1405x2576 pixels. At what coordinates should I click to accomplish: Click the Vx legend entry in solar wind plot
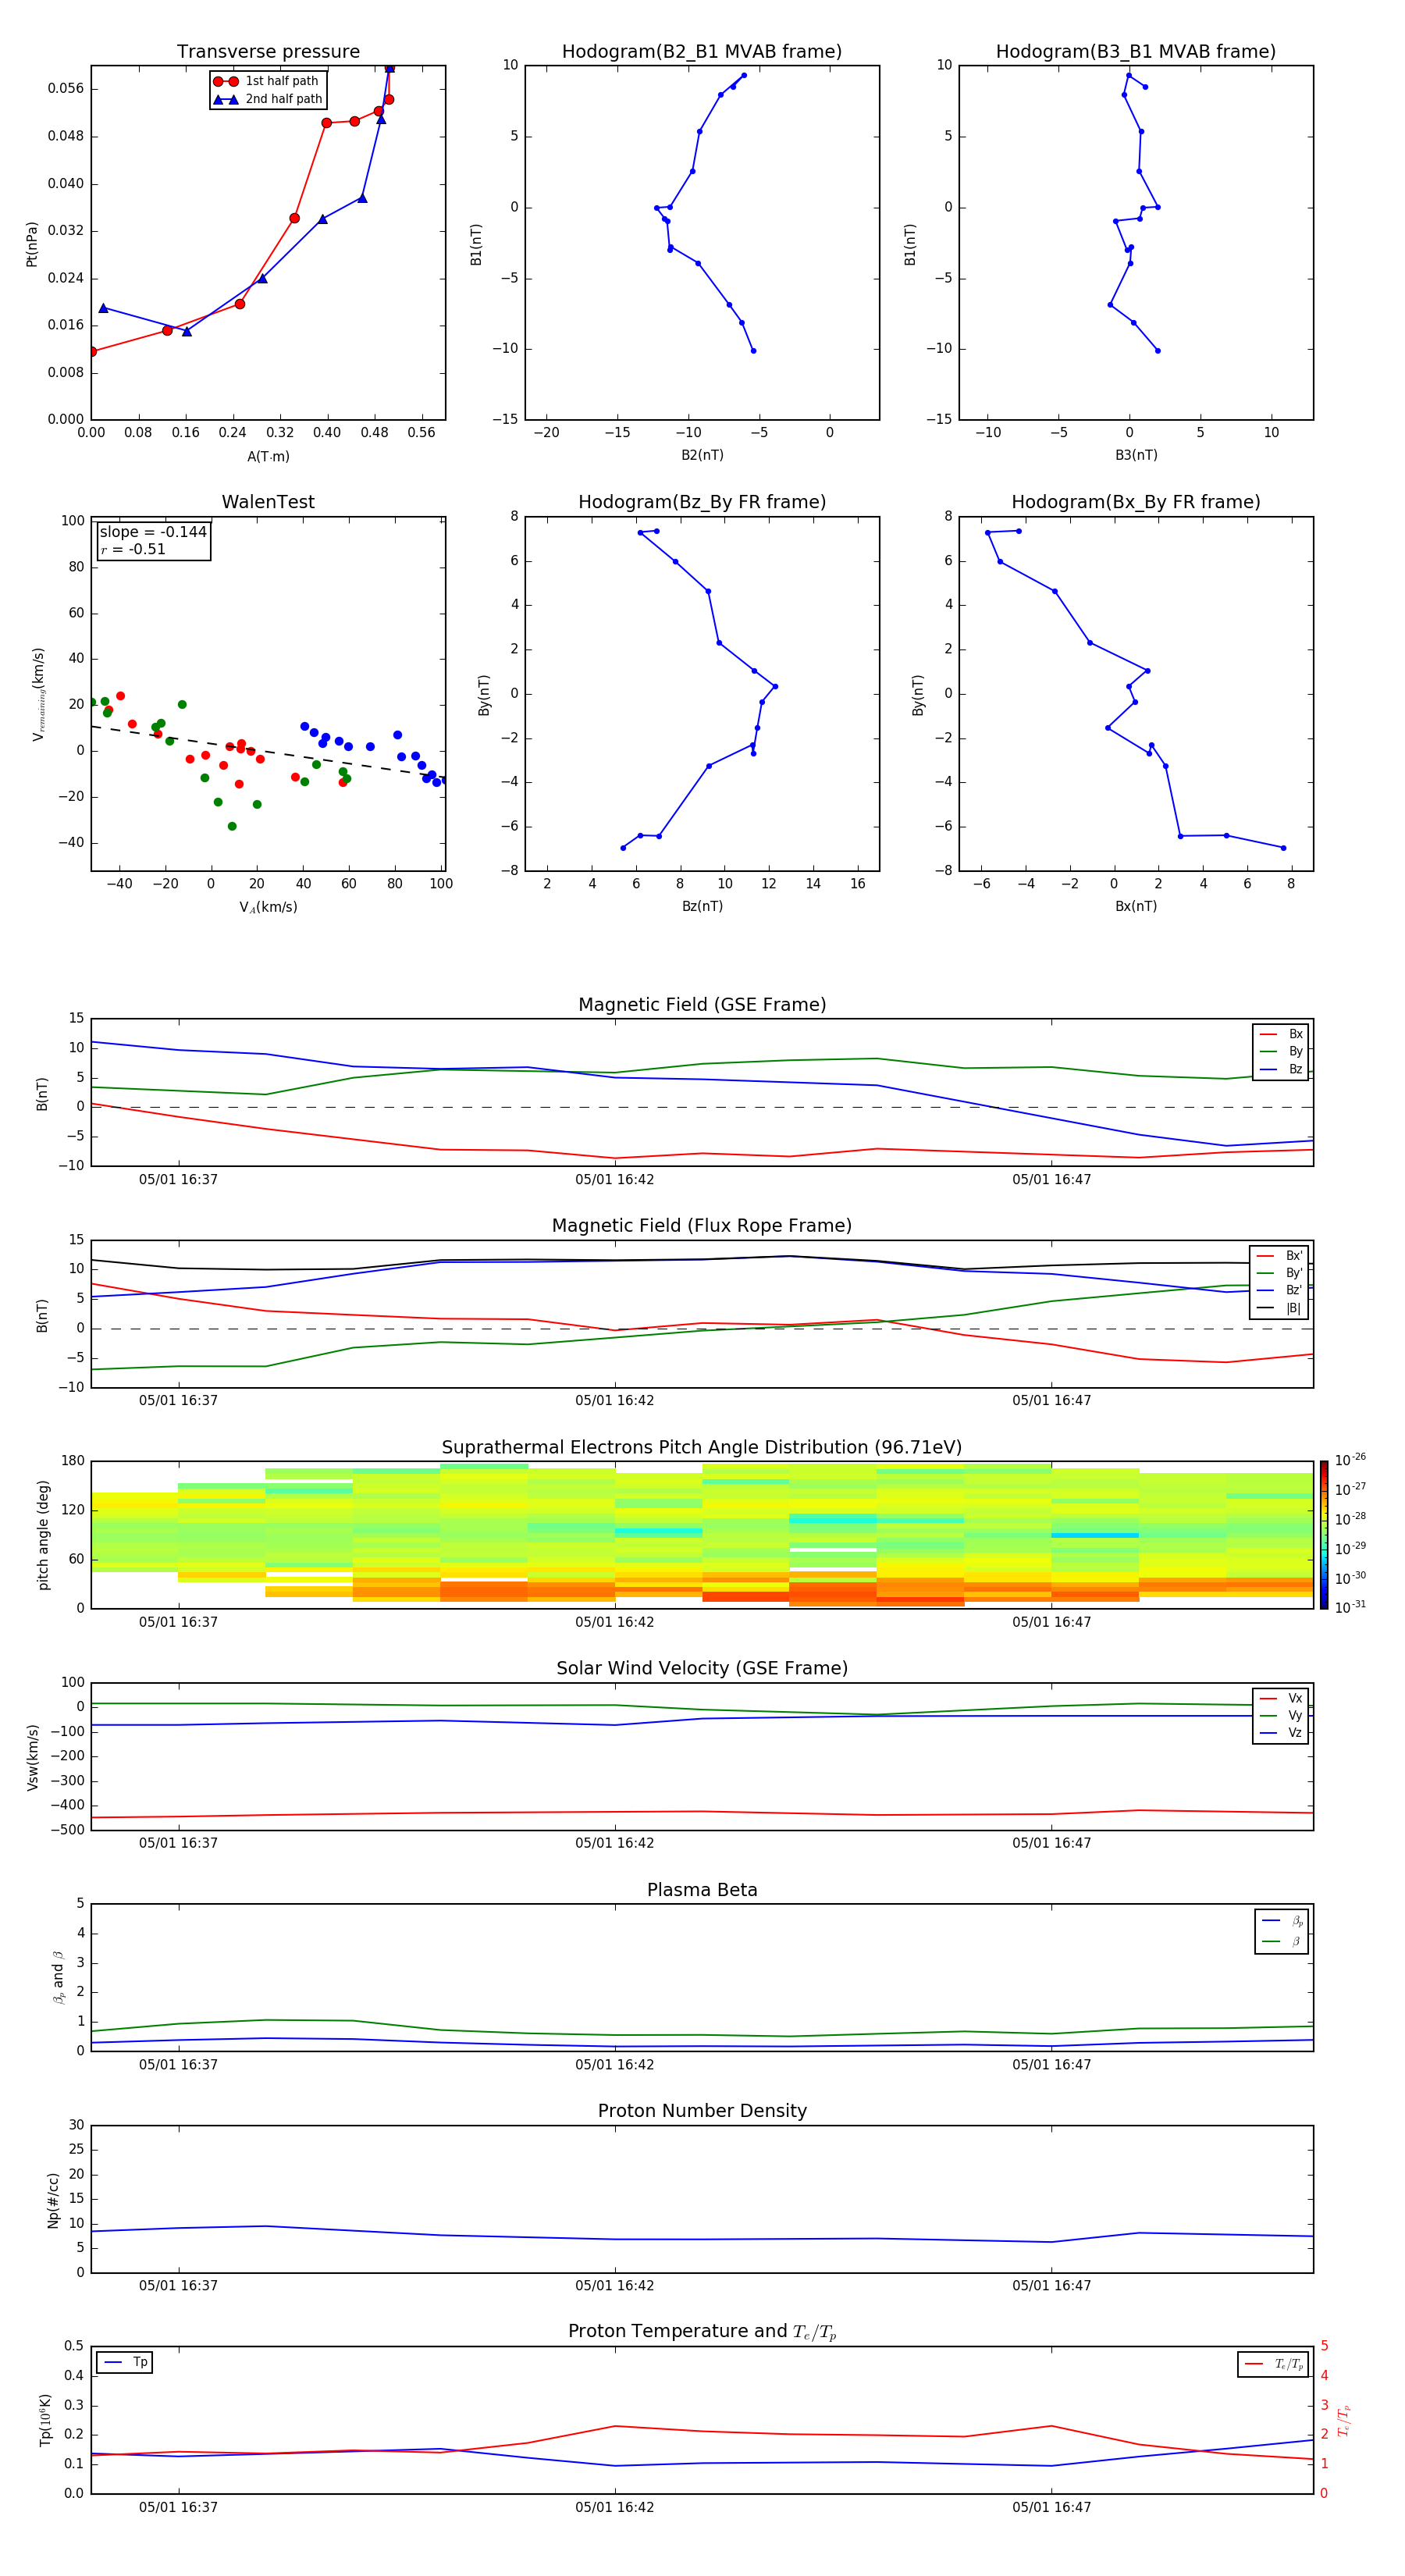point(1281,1698)
